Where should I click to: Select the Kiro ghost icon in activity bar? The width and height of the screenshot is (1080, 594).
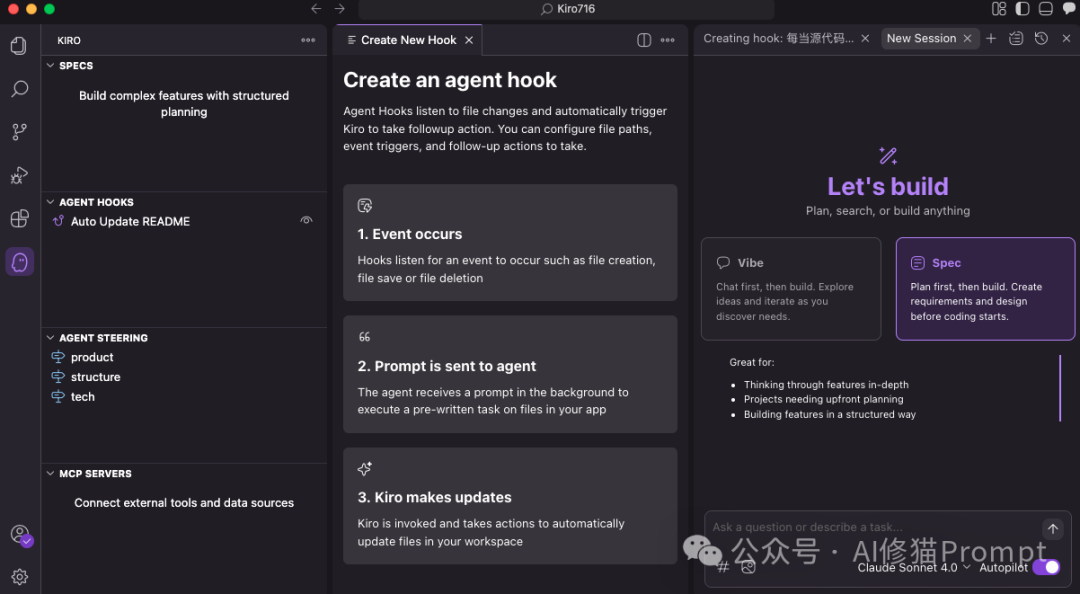point(19,262)
